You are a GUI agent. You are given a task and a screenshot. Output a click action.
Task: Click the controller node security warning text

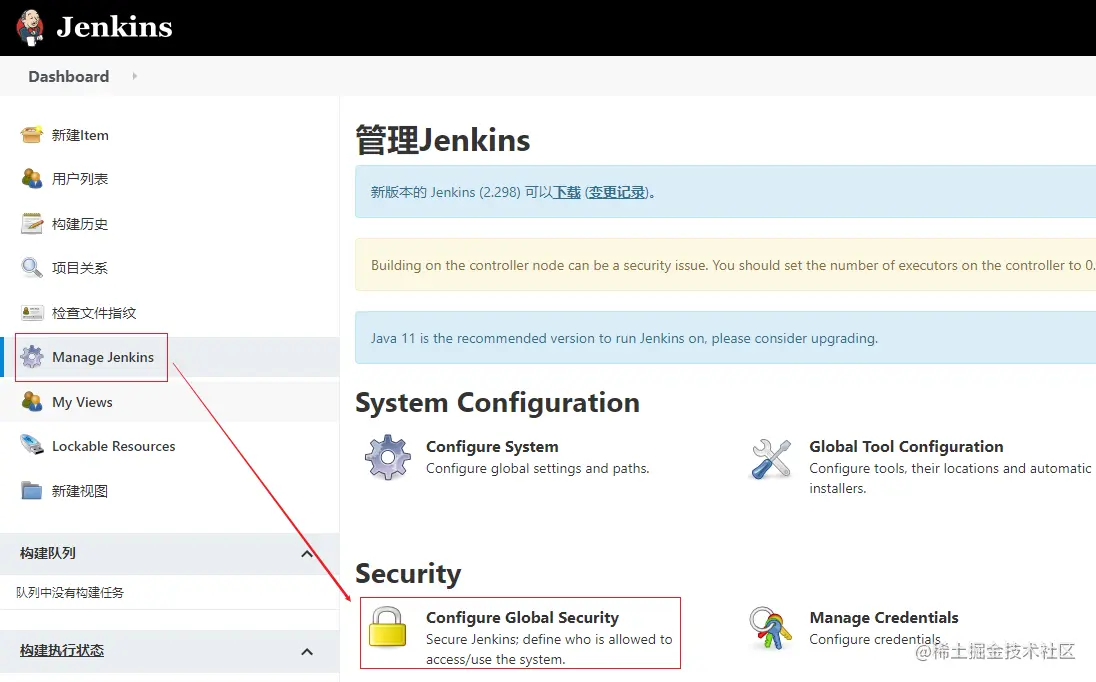coord(733,266)
